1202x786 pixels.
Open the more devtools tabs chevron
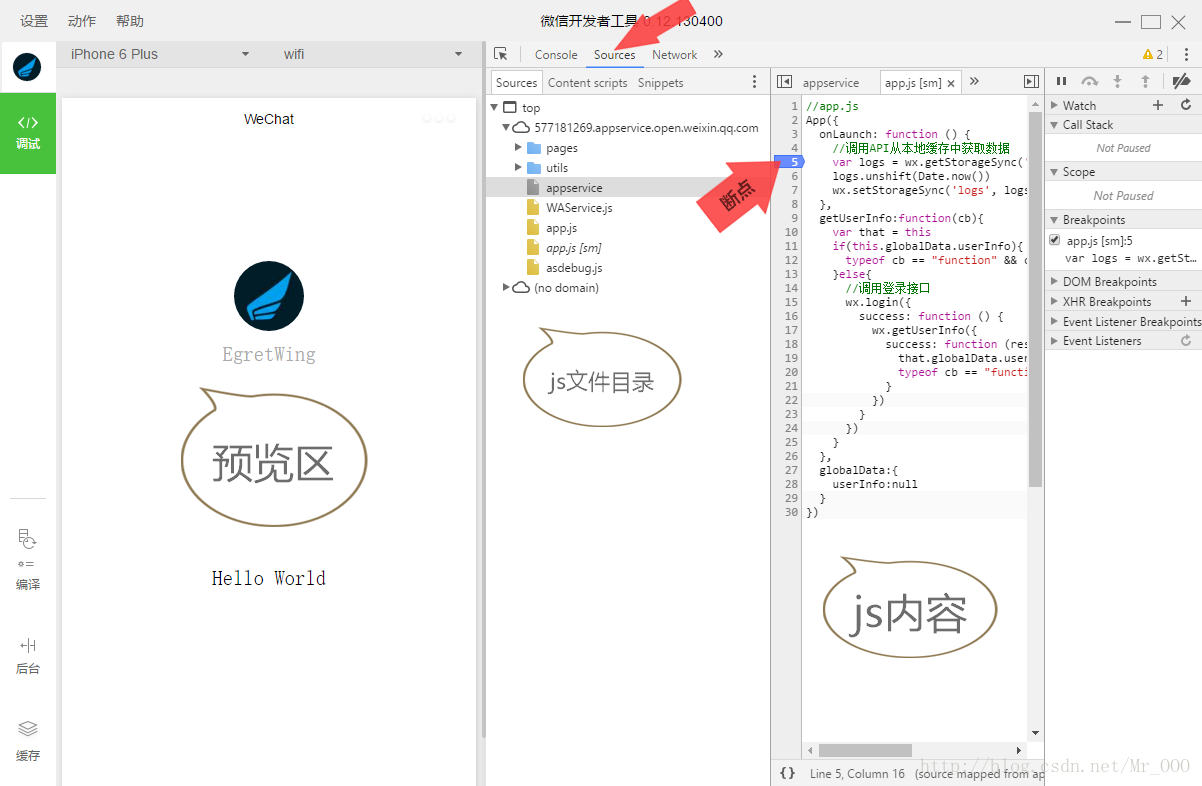tap(718, 54)
